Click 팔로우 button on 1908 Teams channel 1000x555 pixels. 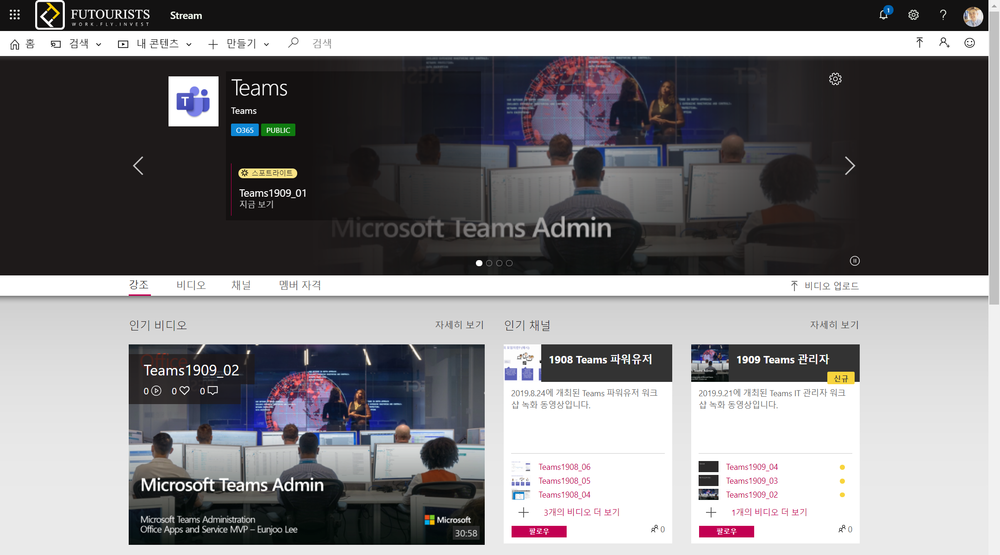click(538, 531)
